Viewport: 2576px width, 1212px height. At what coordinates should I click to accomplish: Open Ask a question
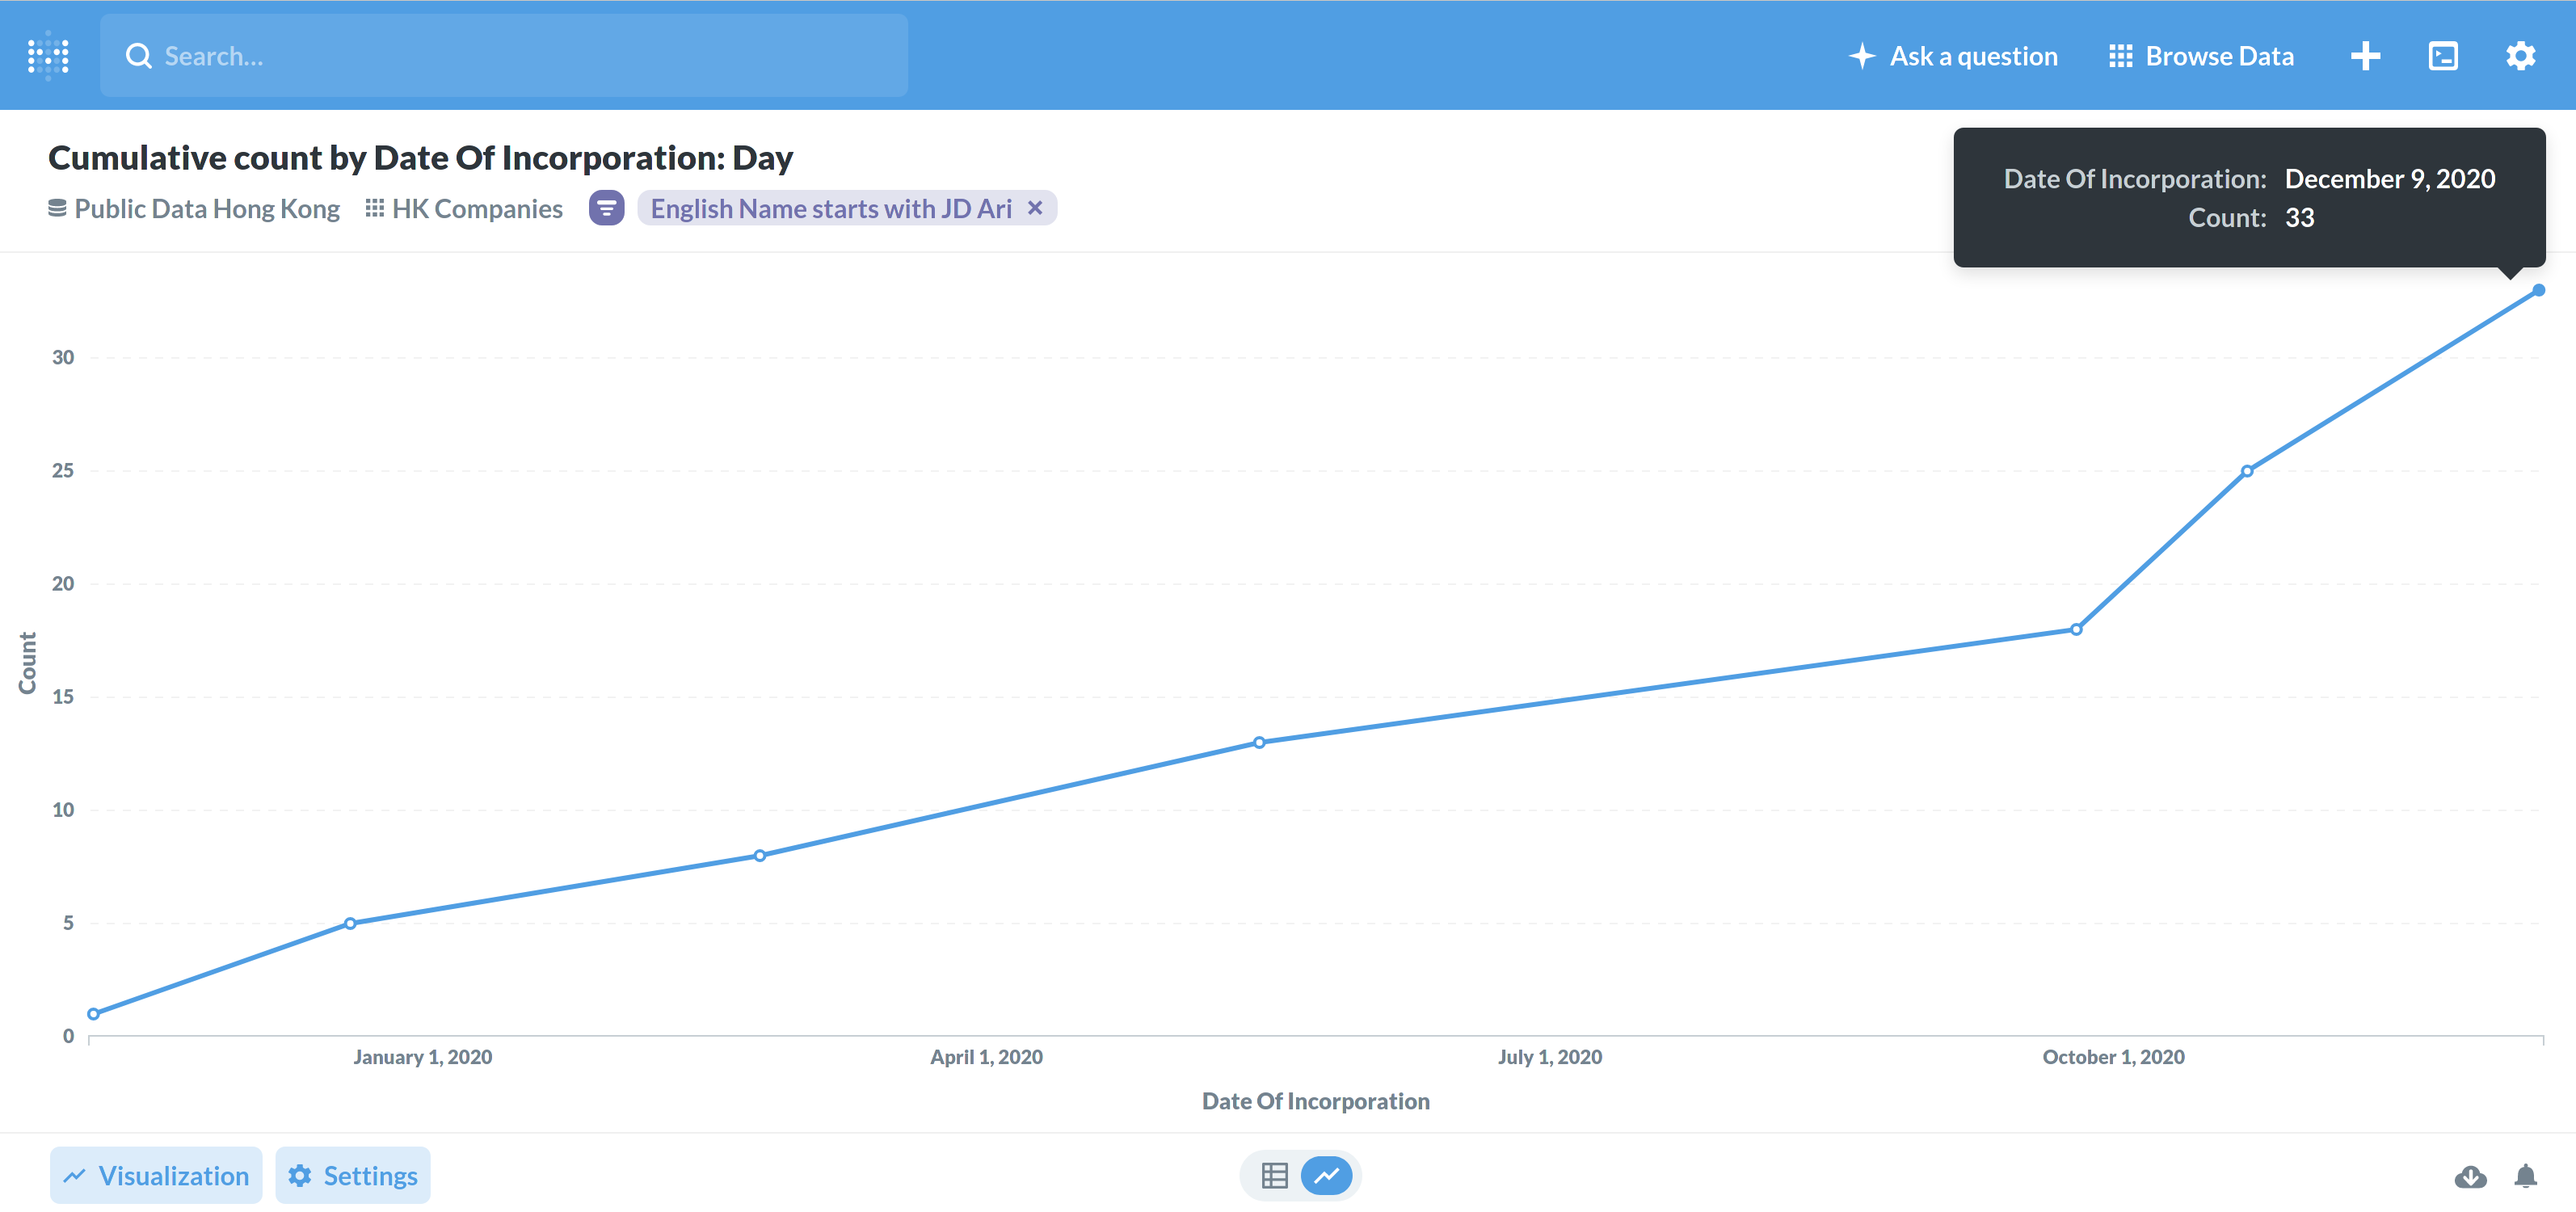[1953, 56]
